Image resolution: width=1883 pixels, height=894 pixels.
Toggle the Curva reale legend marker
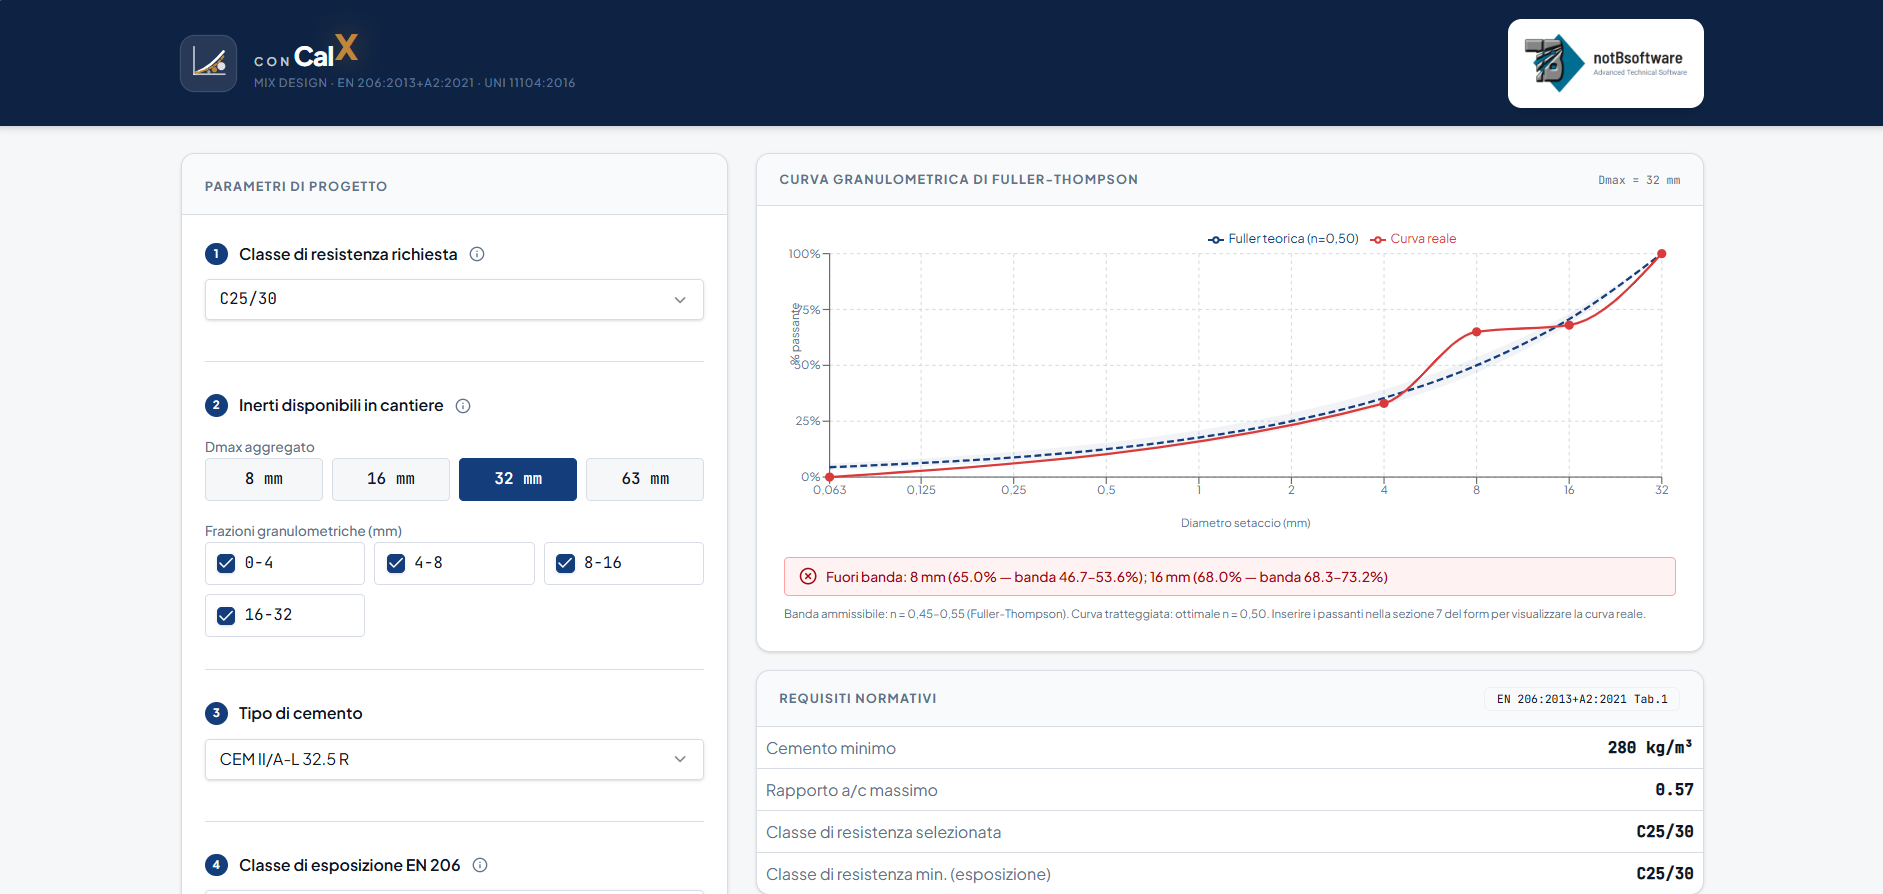pyautogui.click(x=1378, y=239)
